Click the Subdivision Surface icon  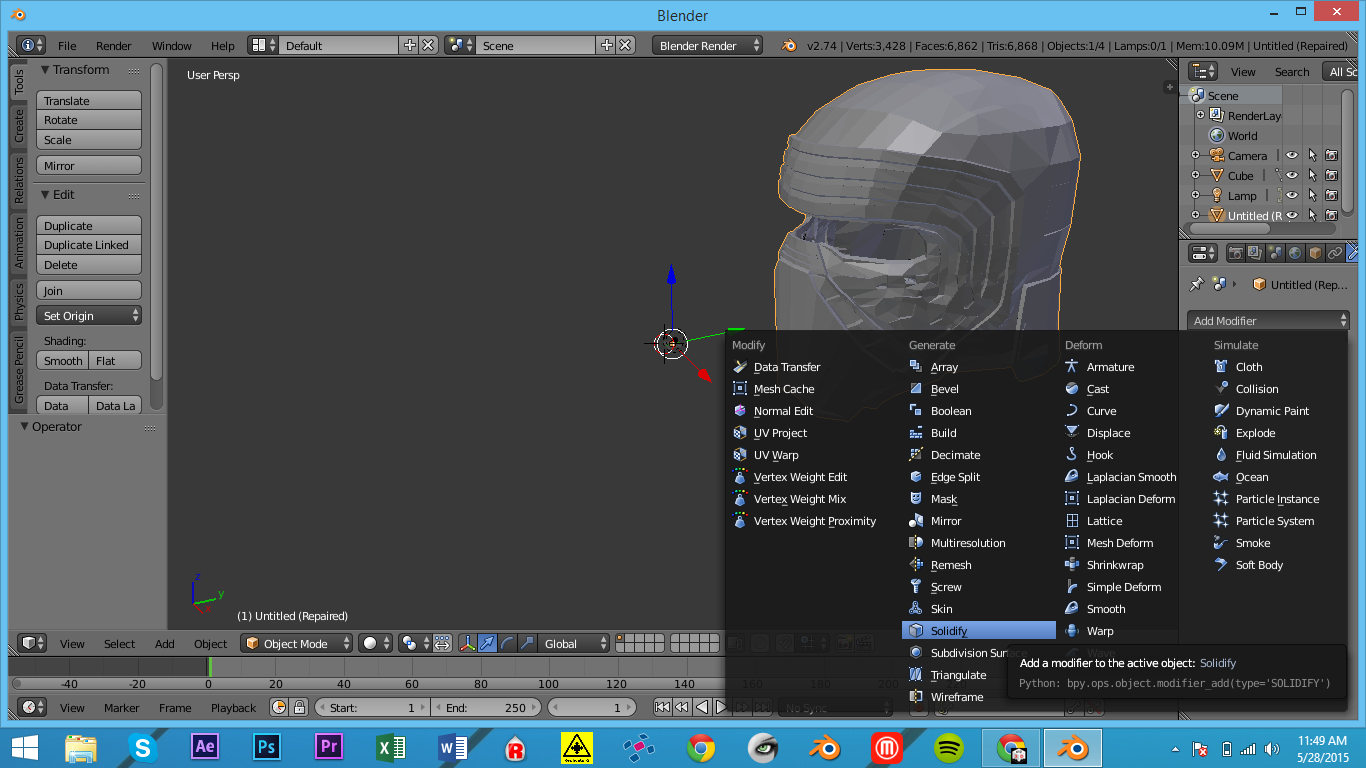[916, 653]
